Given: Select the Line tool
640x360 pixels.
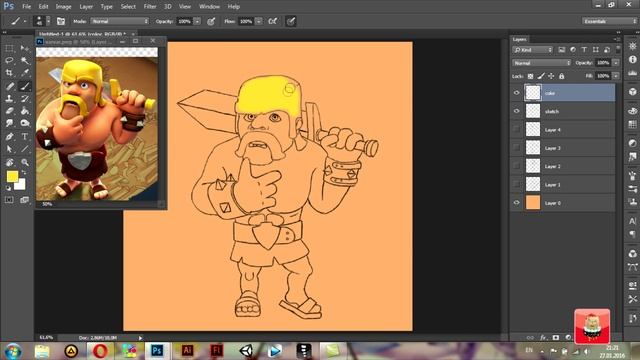Looking at the screenshot, I should coord(25,149).
